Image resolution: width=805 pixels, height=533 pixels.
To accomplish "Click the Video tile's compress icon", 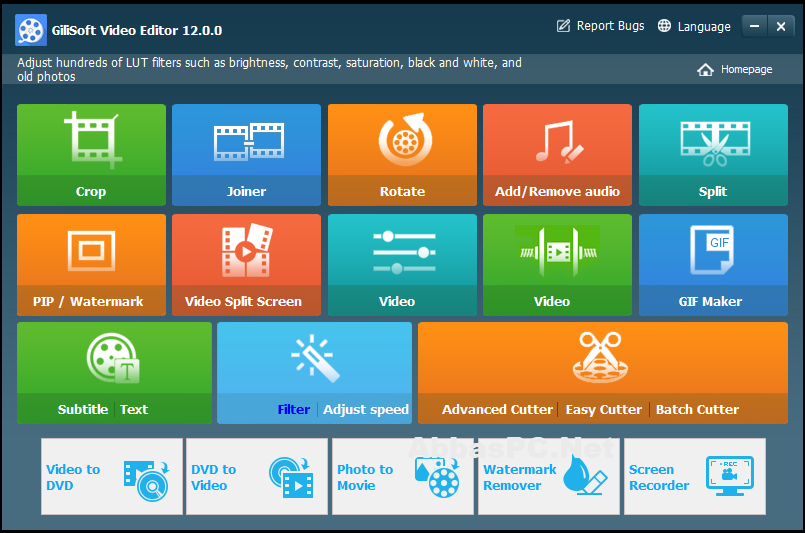I will click(x=559, y=252).
